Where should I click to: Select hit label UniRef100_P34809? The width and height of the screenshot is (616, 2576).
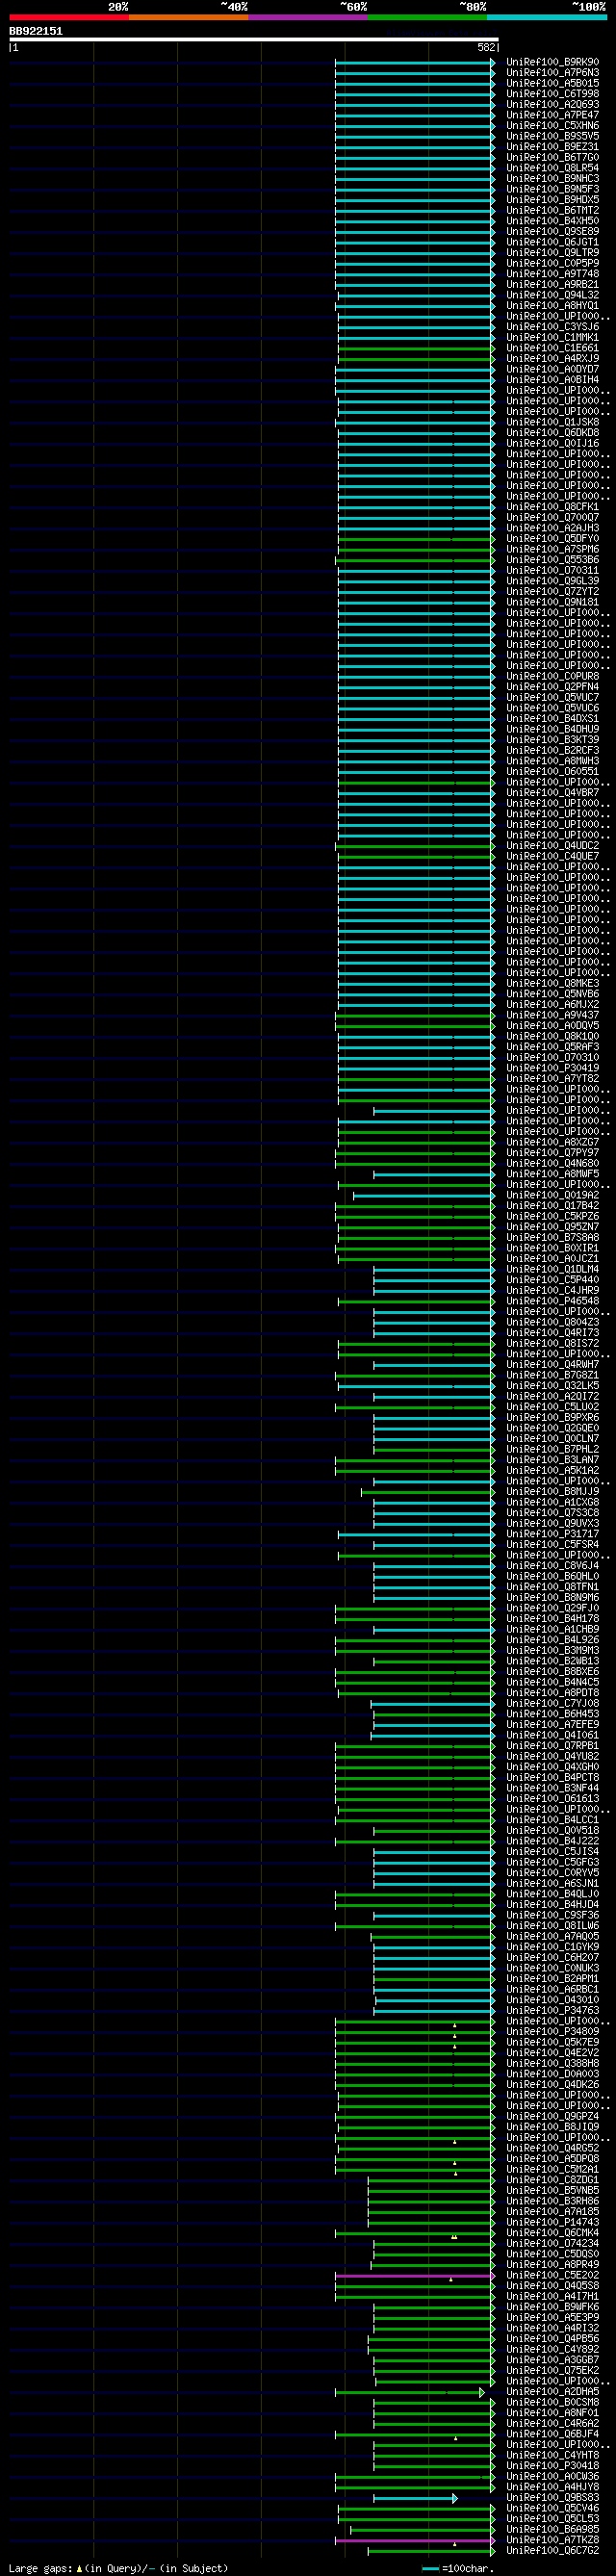(553, 2032)
